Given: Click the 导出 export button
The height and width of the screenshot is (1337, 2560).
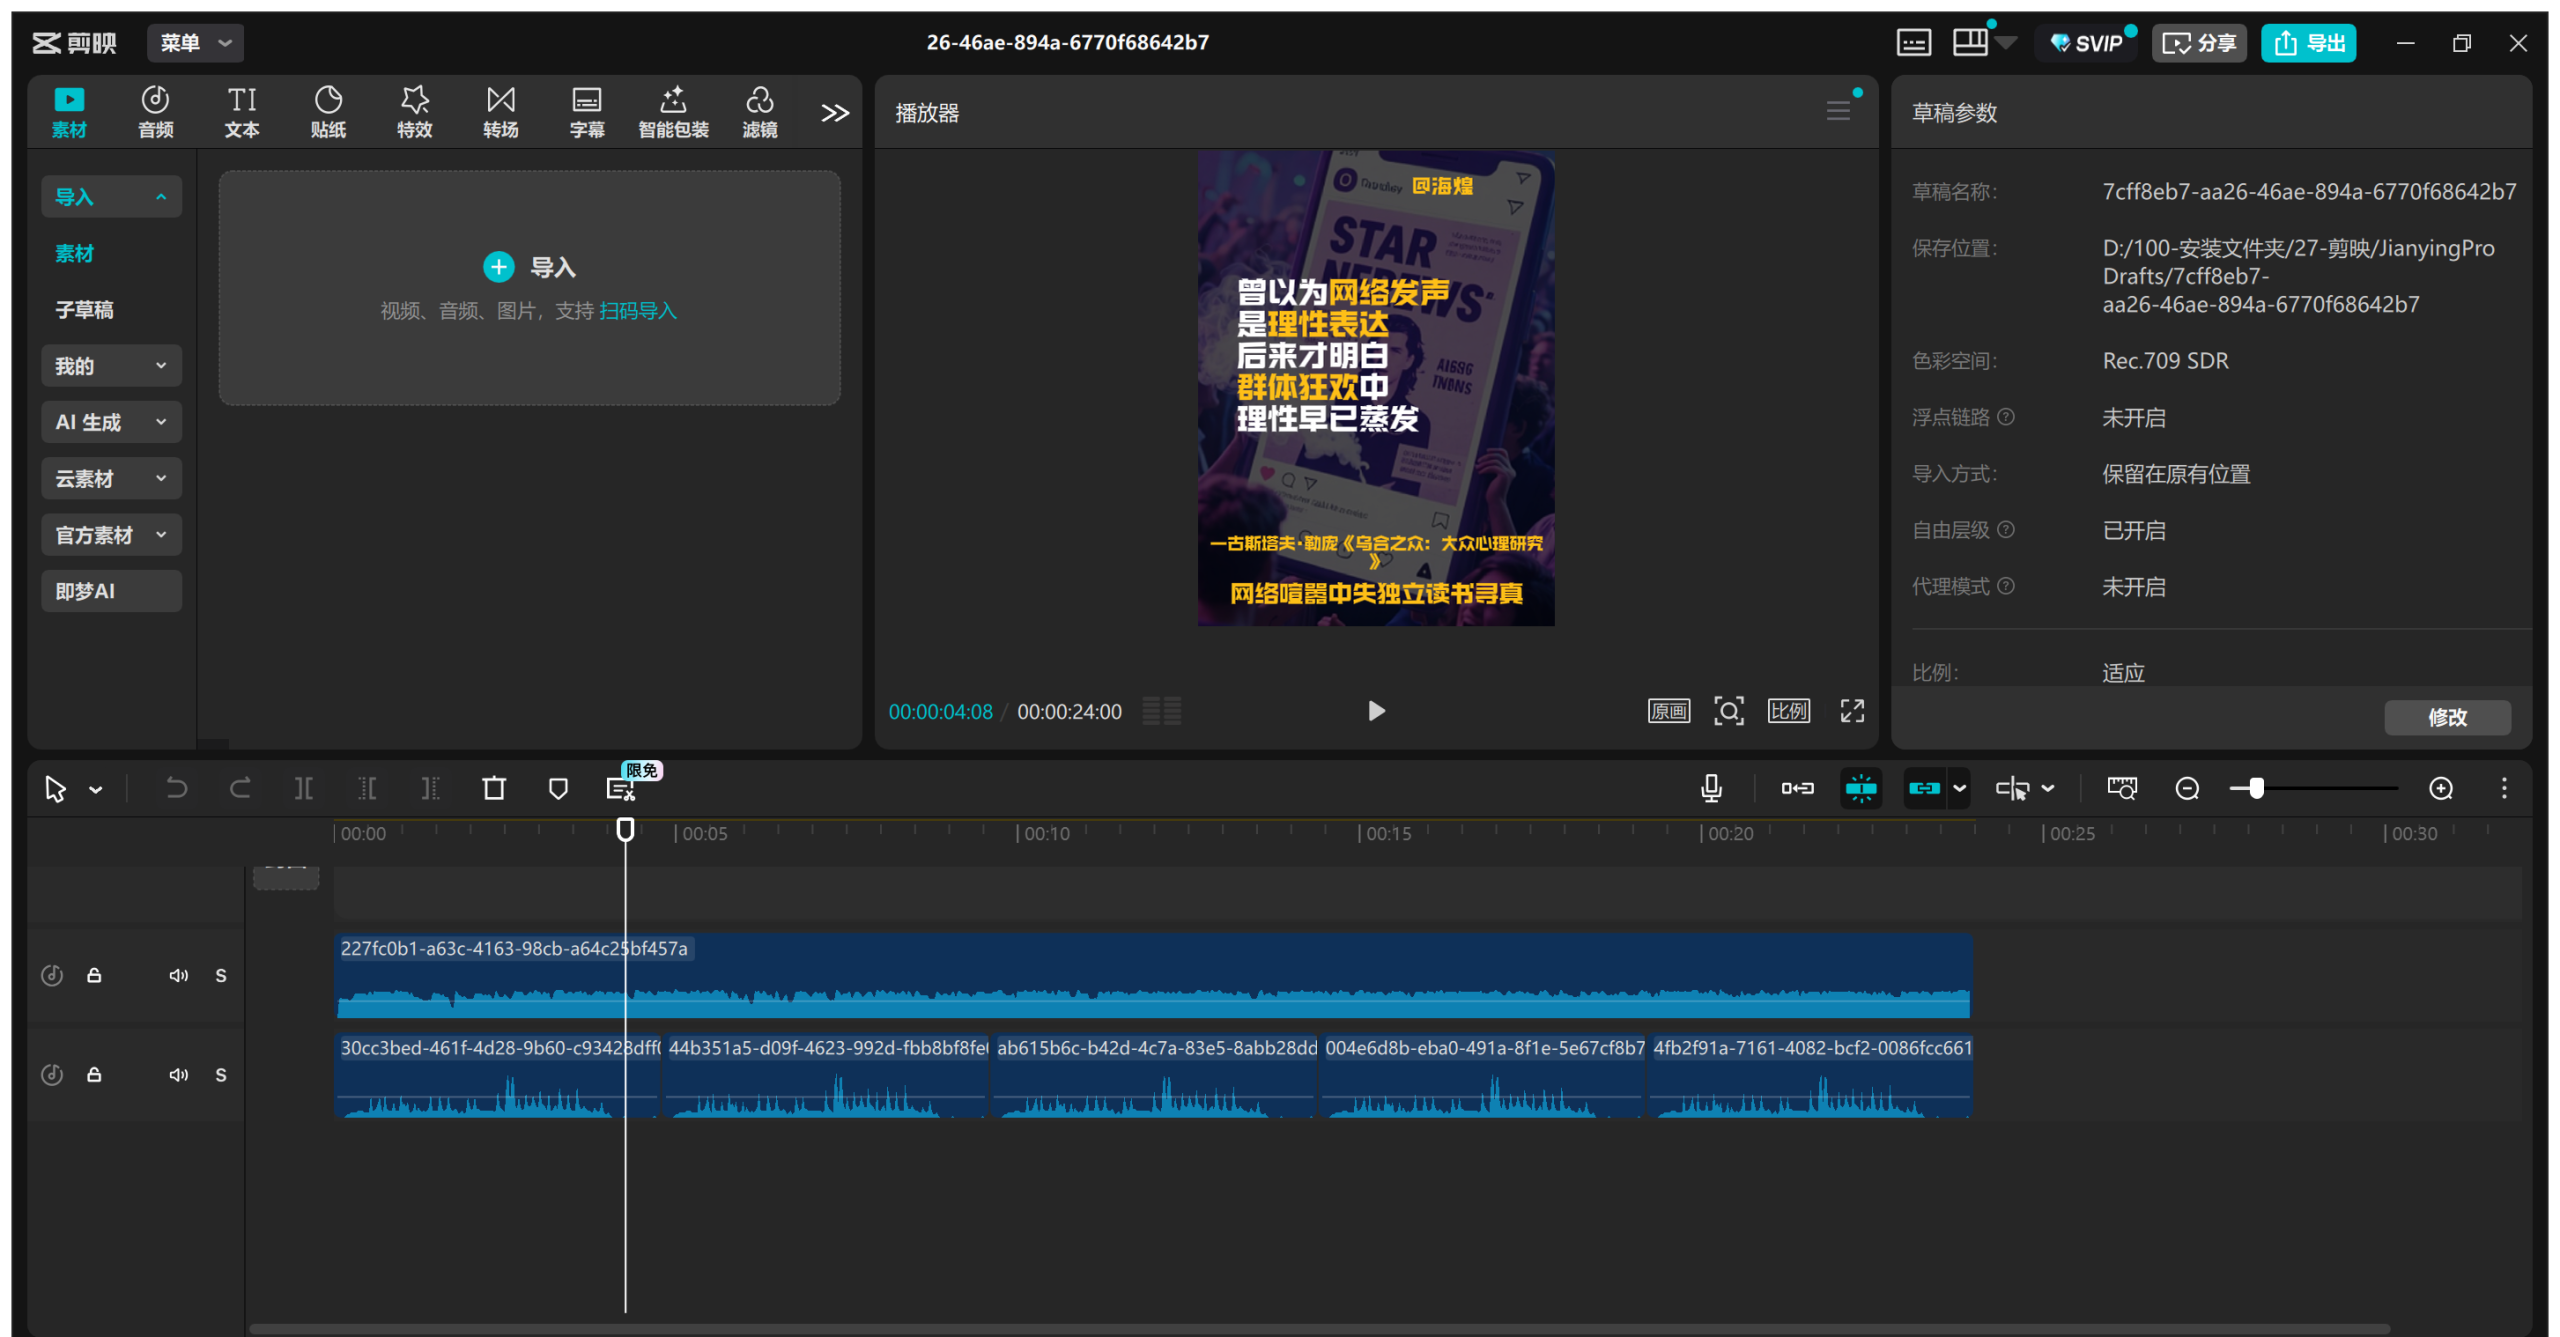Looking at the screenshot, I should tap(2309, 43).
